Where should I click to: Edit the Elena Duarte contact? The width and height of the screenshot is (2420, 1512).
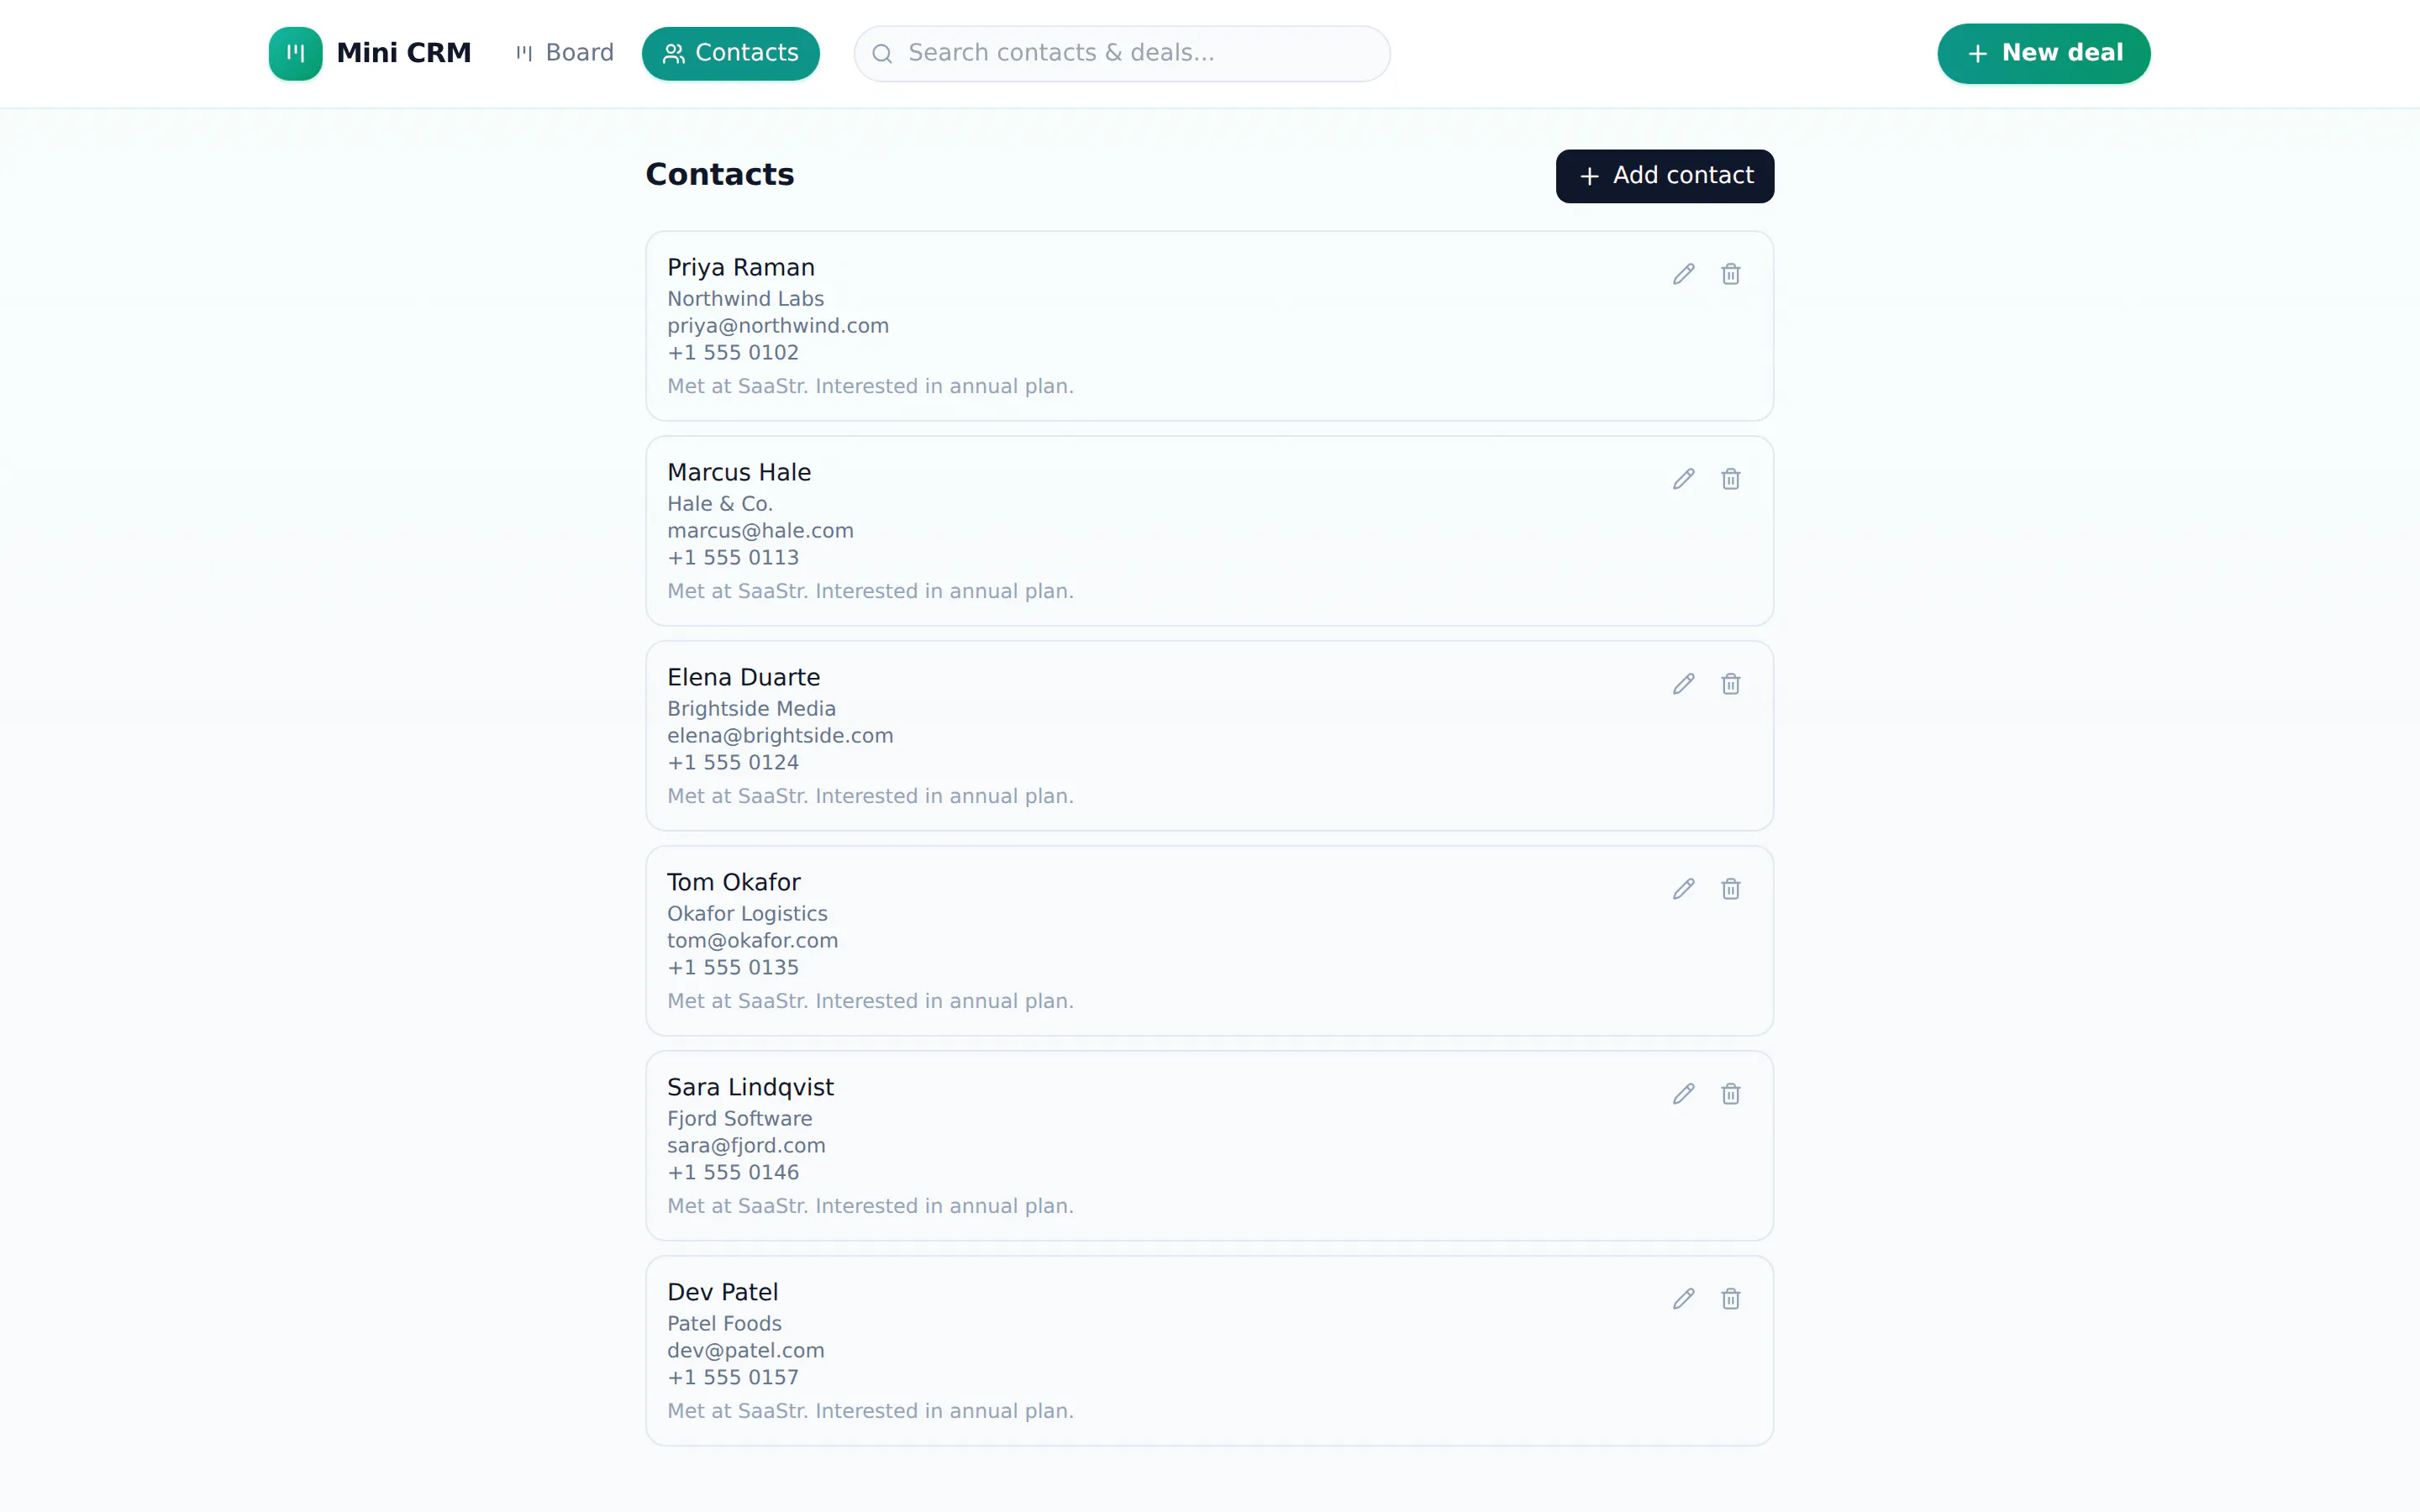pos(1683,684)
